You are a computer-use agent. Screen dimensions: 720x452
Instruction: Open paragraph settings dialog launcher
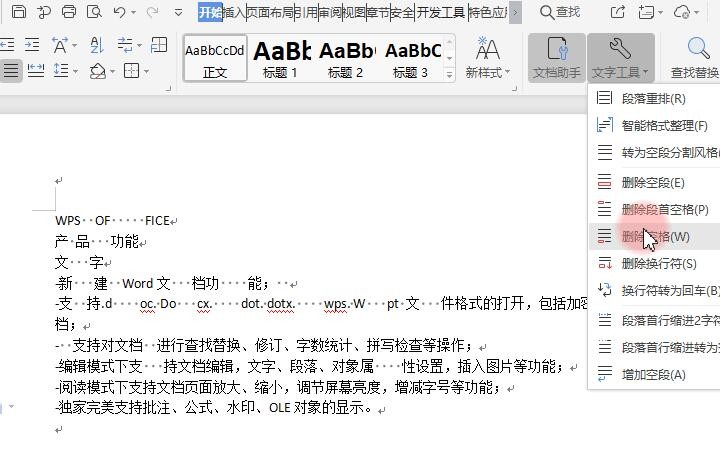click(x=168, y=88)
